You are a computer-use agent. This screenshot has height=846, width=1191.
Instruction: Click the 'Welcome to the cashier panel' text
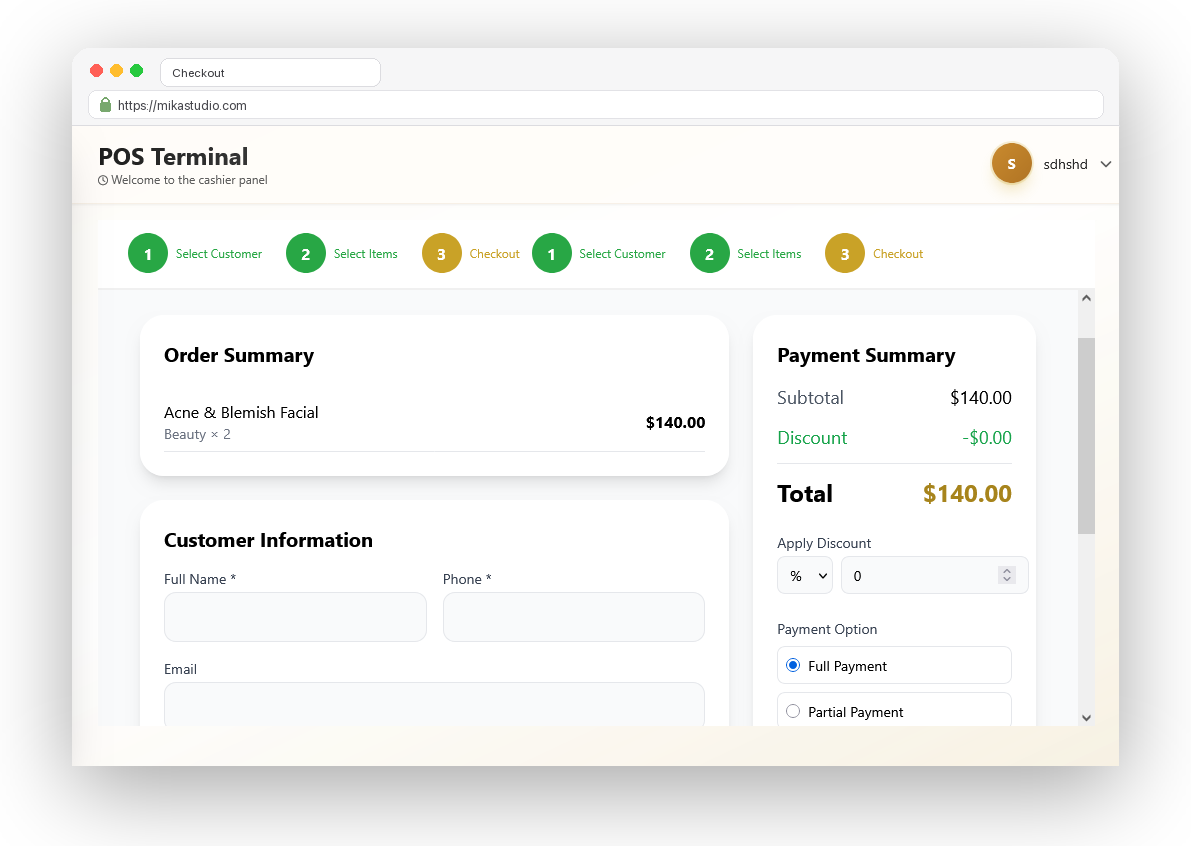(x=189, y=181)
